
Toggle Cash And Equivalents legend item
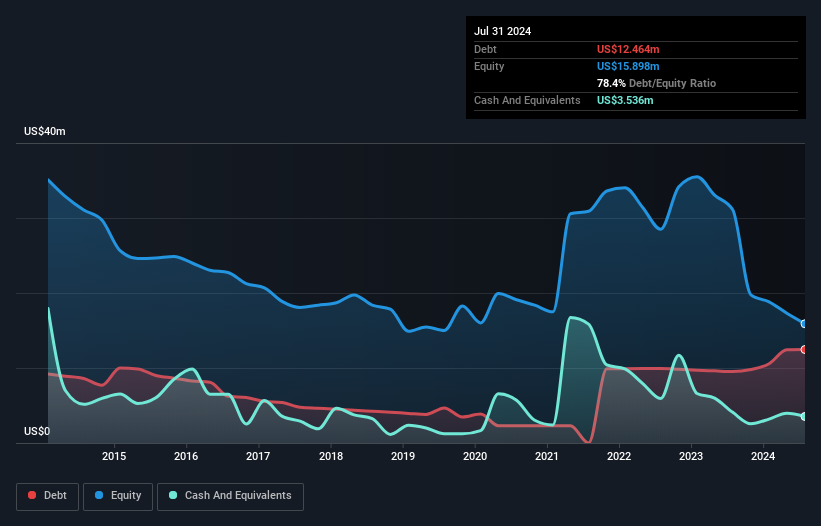point(230,496)
